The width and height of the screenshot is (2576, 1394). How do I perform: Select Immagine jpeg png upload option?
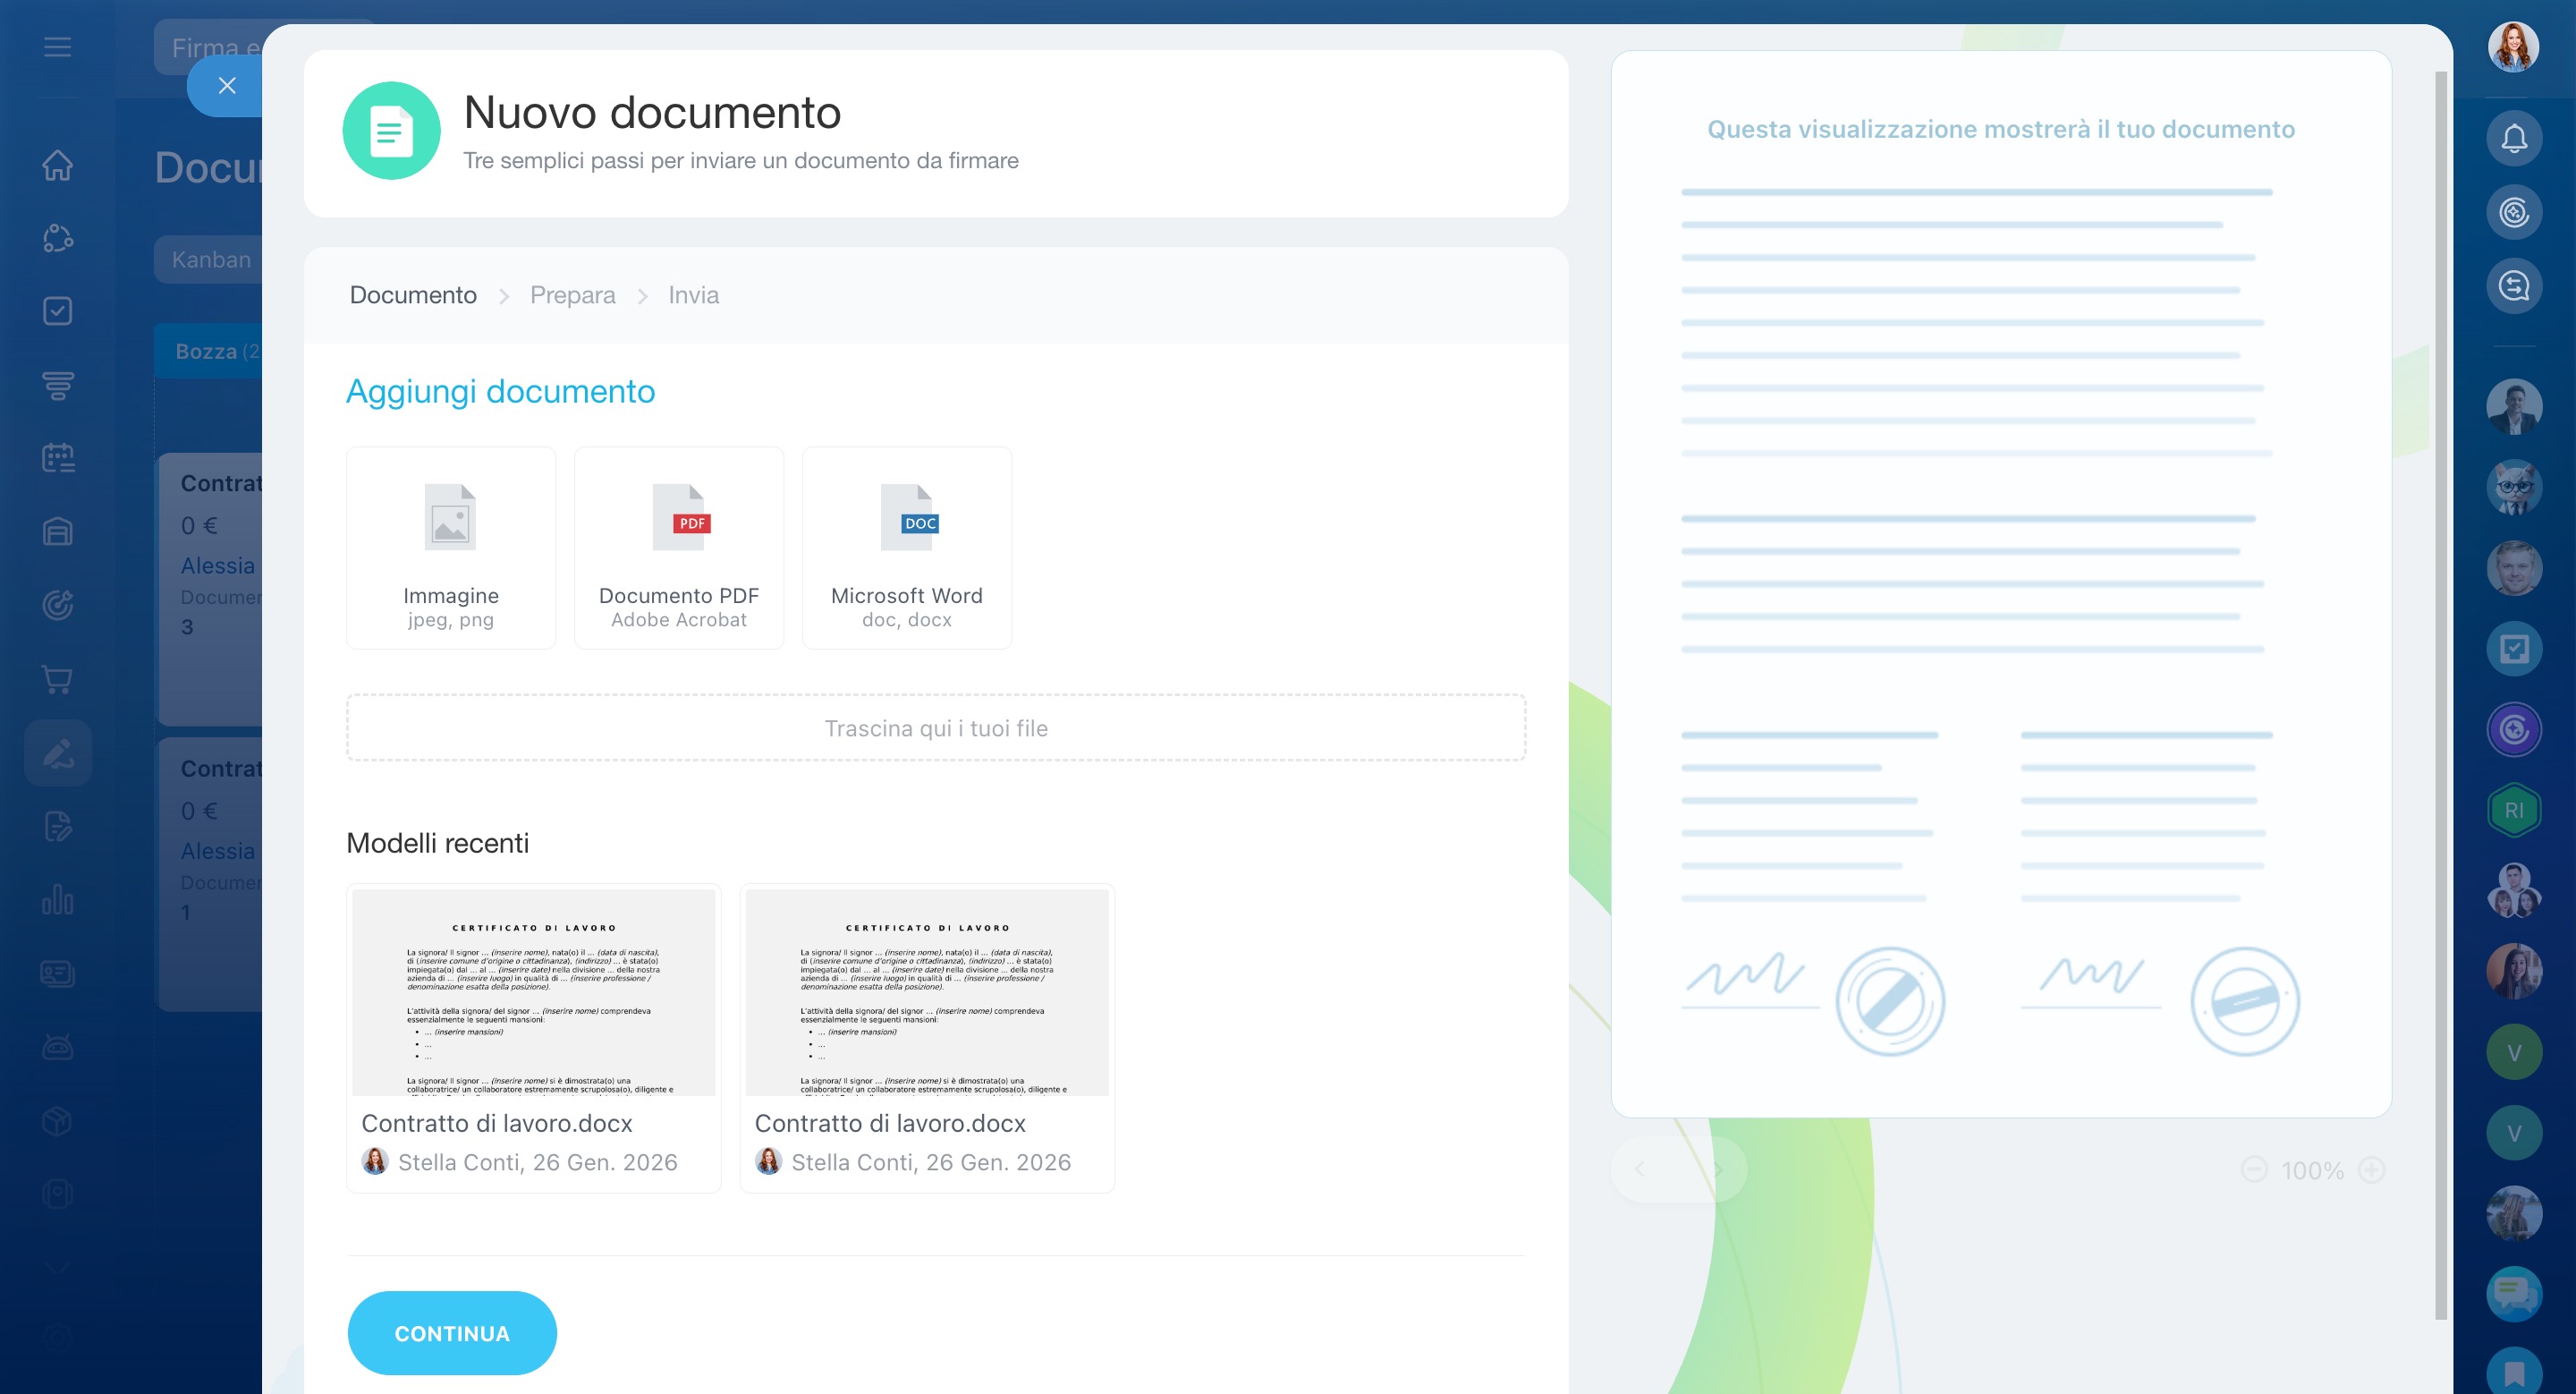click(x=450, y=548)
